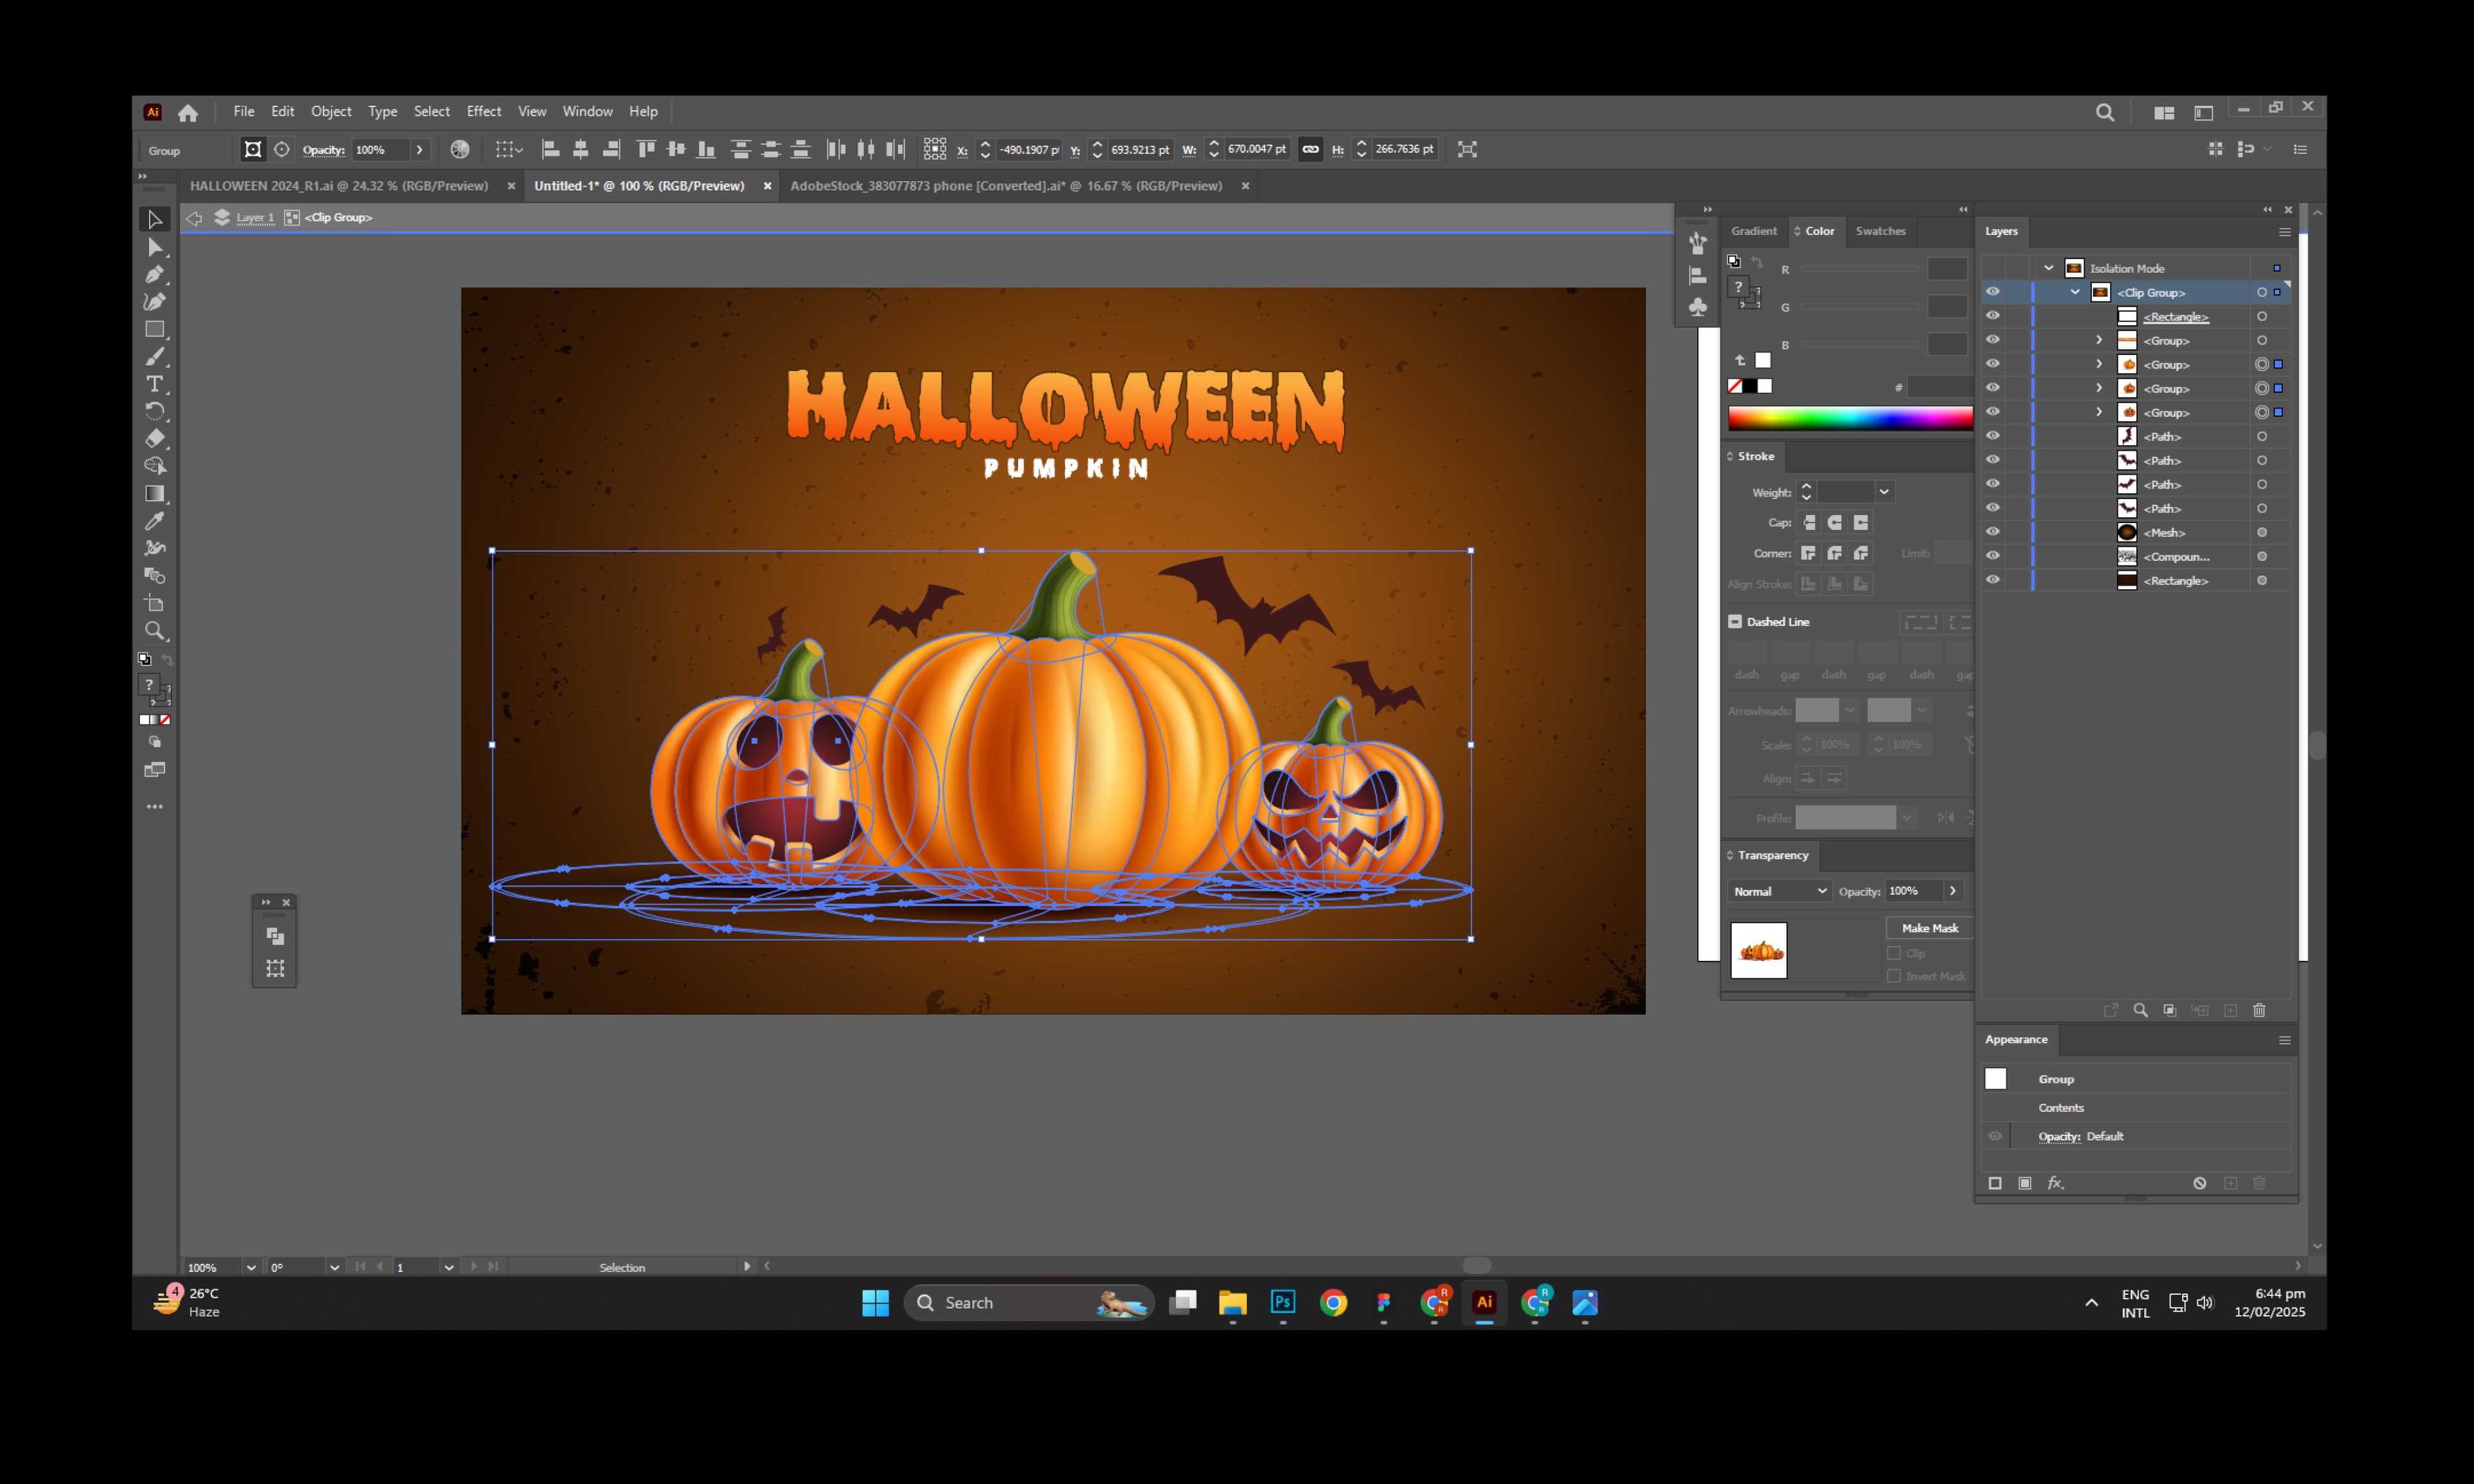Toggle visibility of first Path layer
The width and height of the screenshot is (2474, 1484).
[1992, 436]
